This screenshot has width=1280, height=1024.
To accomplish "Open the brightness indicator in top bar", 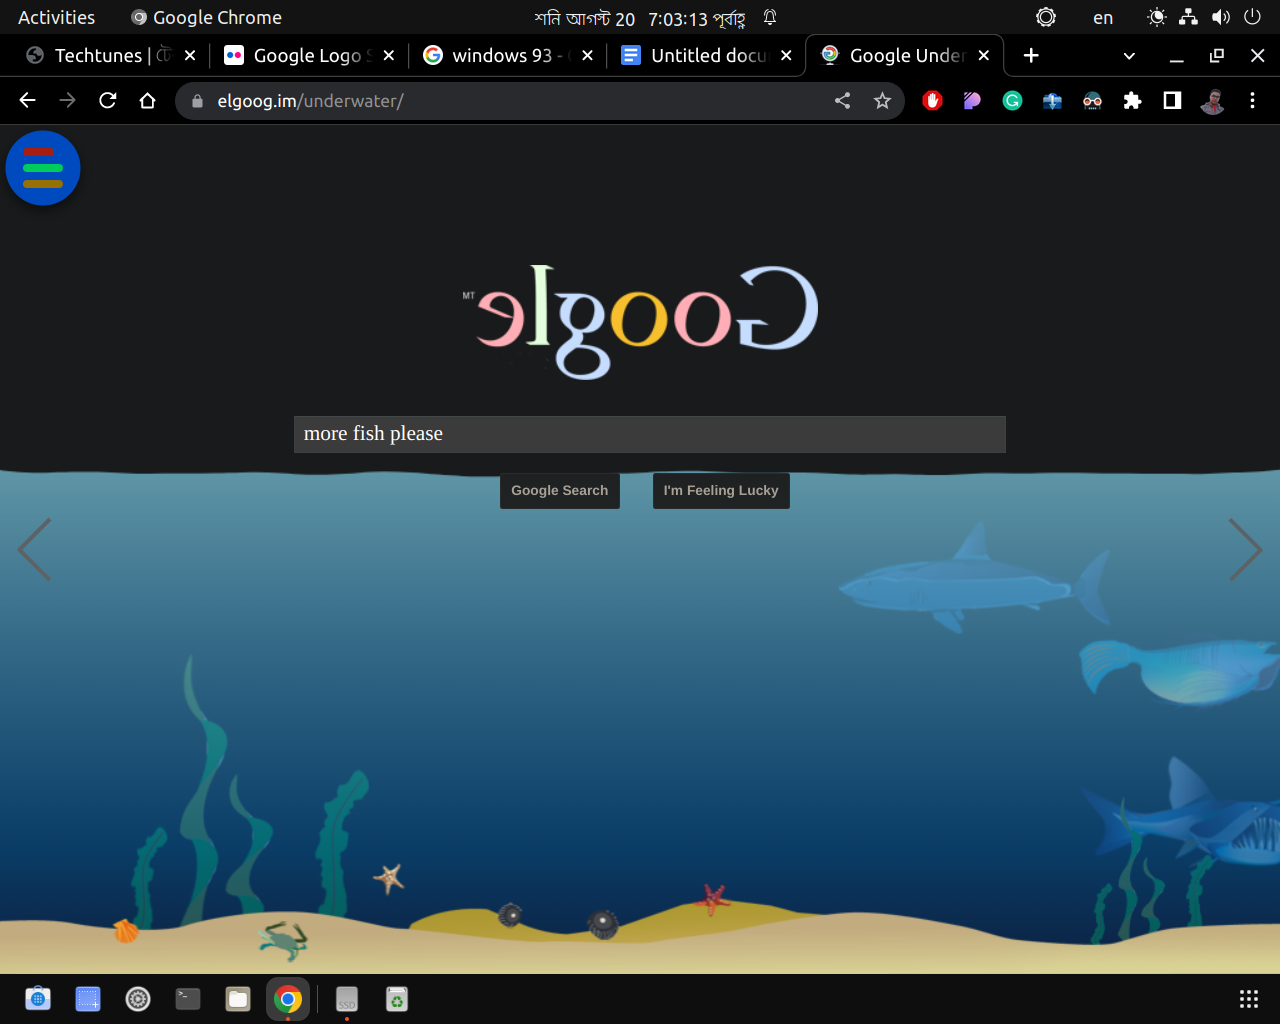I will [1157, 17].
